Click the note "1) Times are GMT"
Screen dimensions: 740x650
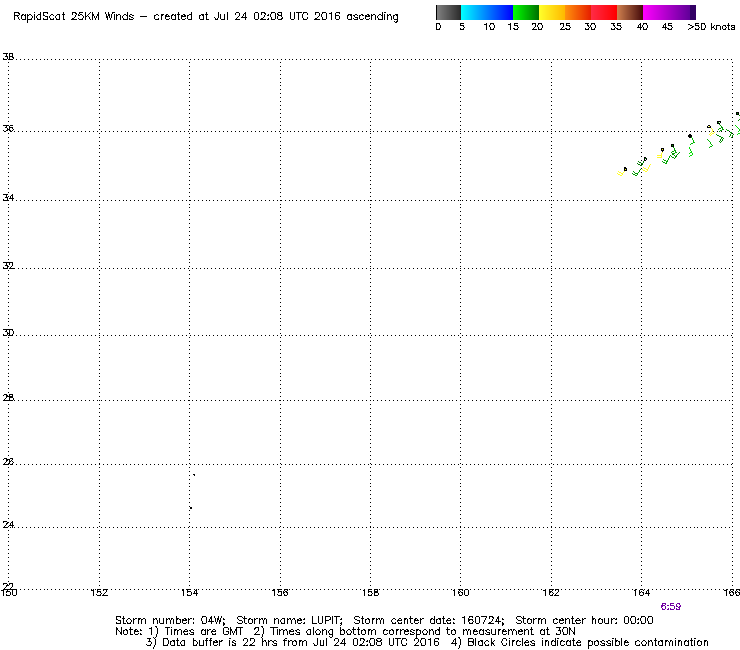point(196,632)
